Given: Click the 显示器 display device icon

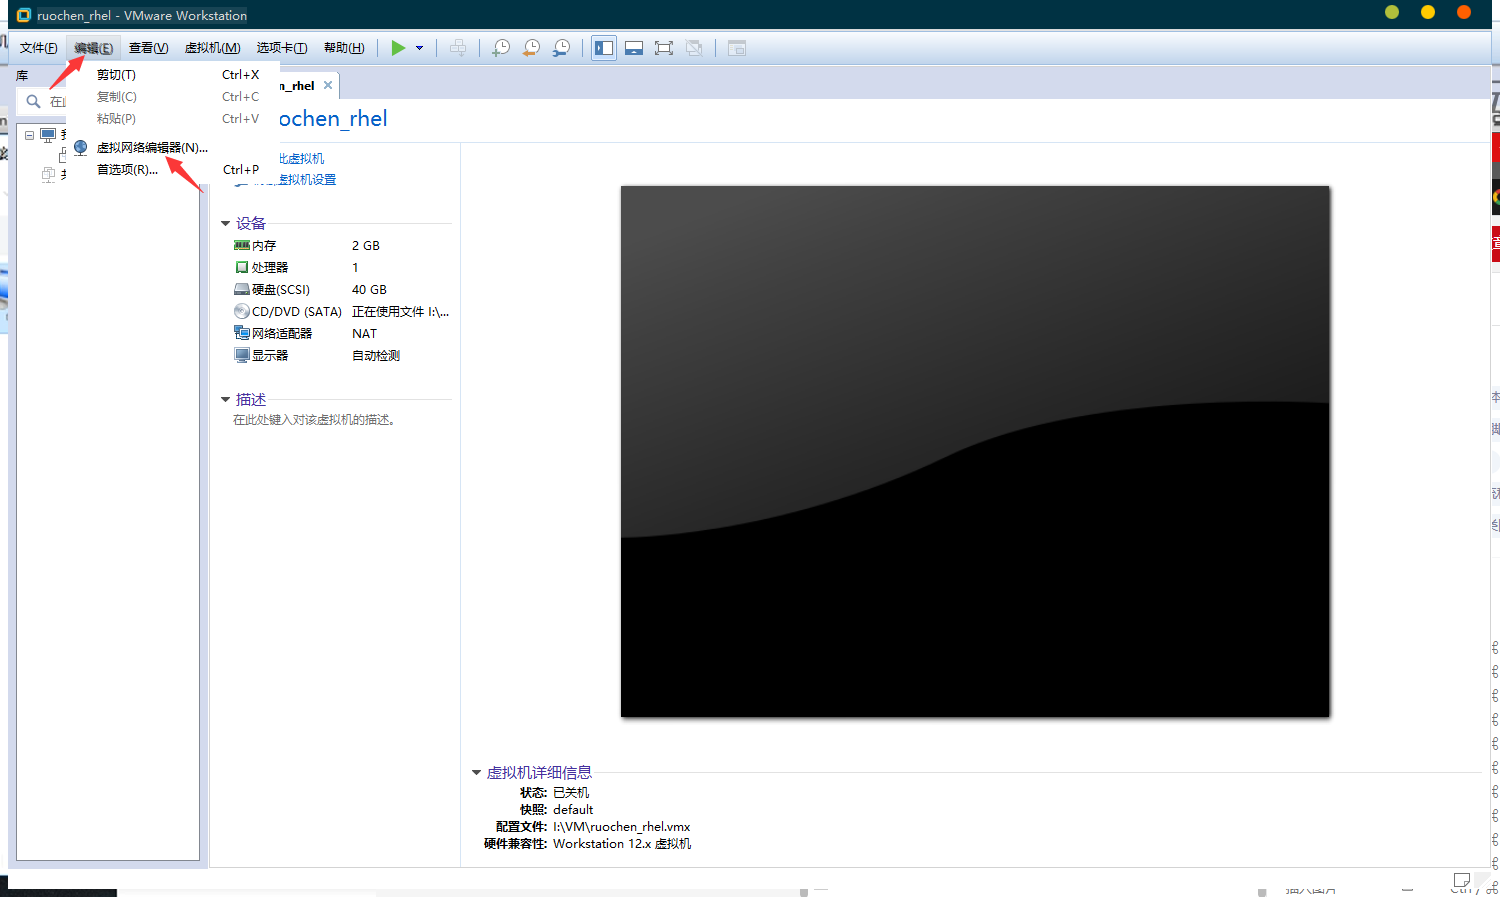Looking at the screenshot, I should [x=242, y=355].
